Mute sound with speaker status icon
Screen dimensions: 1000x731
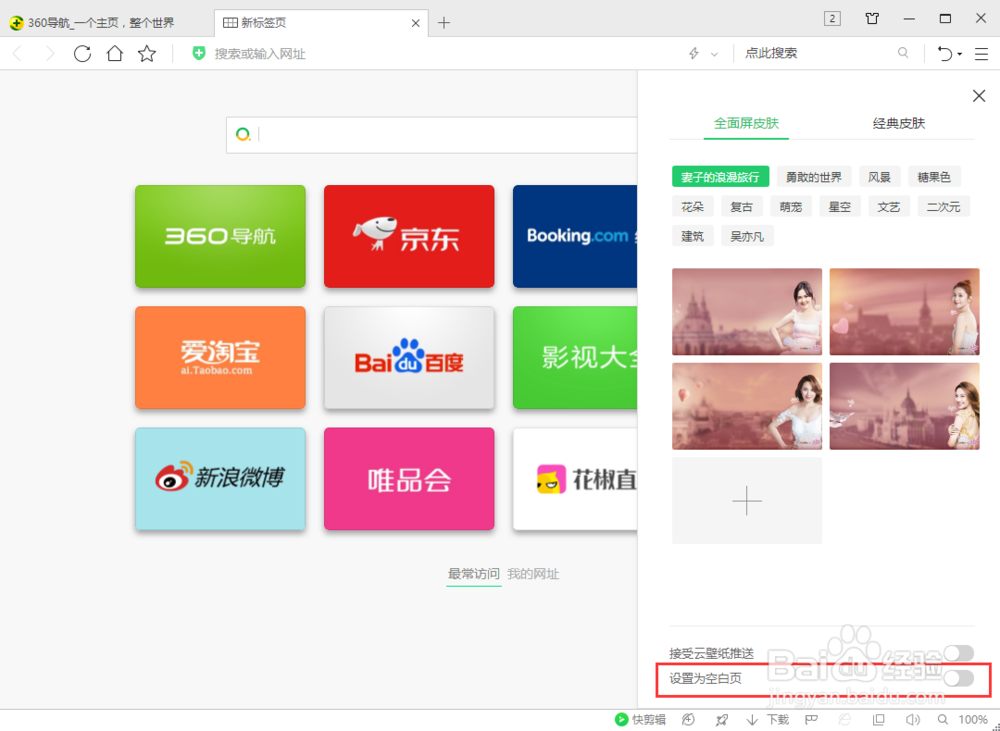click(913, 720)
